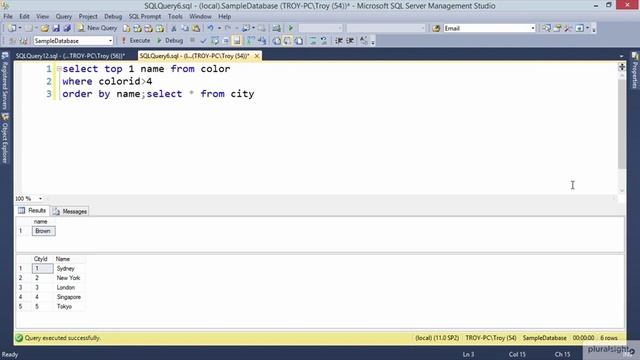
Task: Click the Open File folder icon
Action: [44, 28]
